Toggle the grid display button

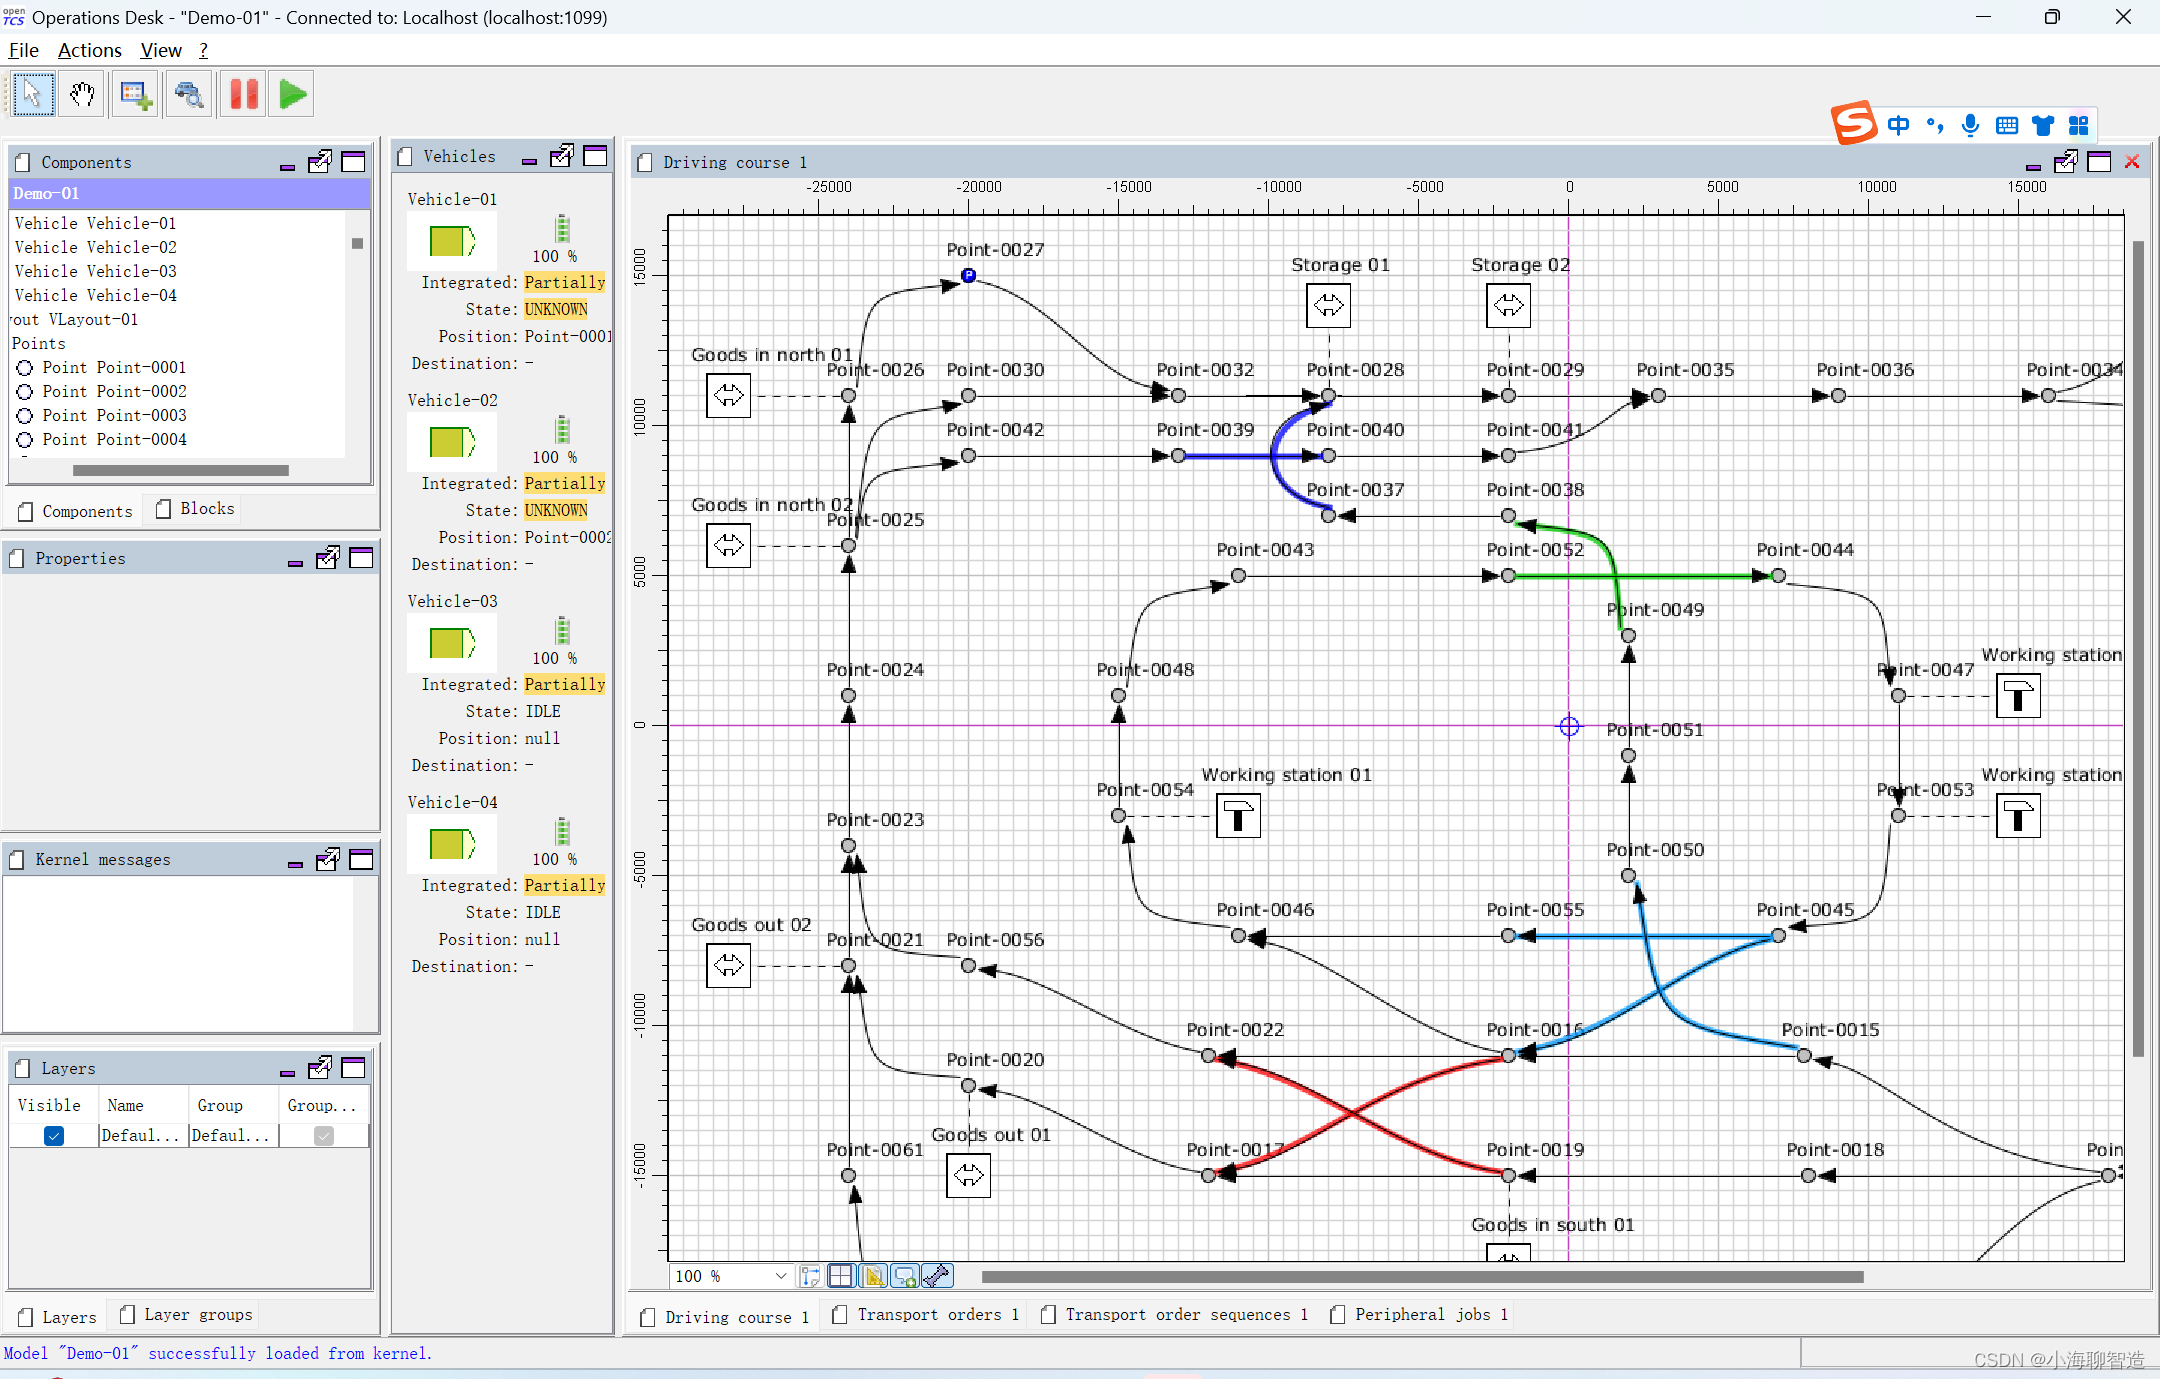tap(842, 1276)
